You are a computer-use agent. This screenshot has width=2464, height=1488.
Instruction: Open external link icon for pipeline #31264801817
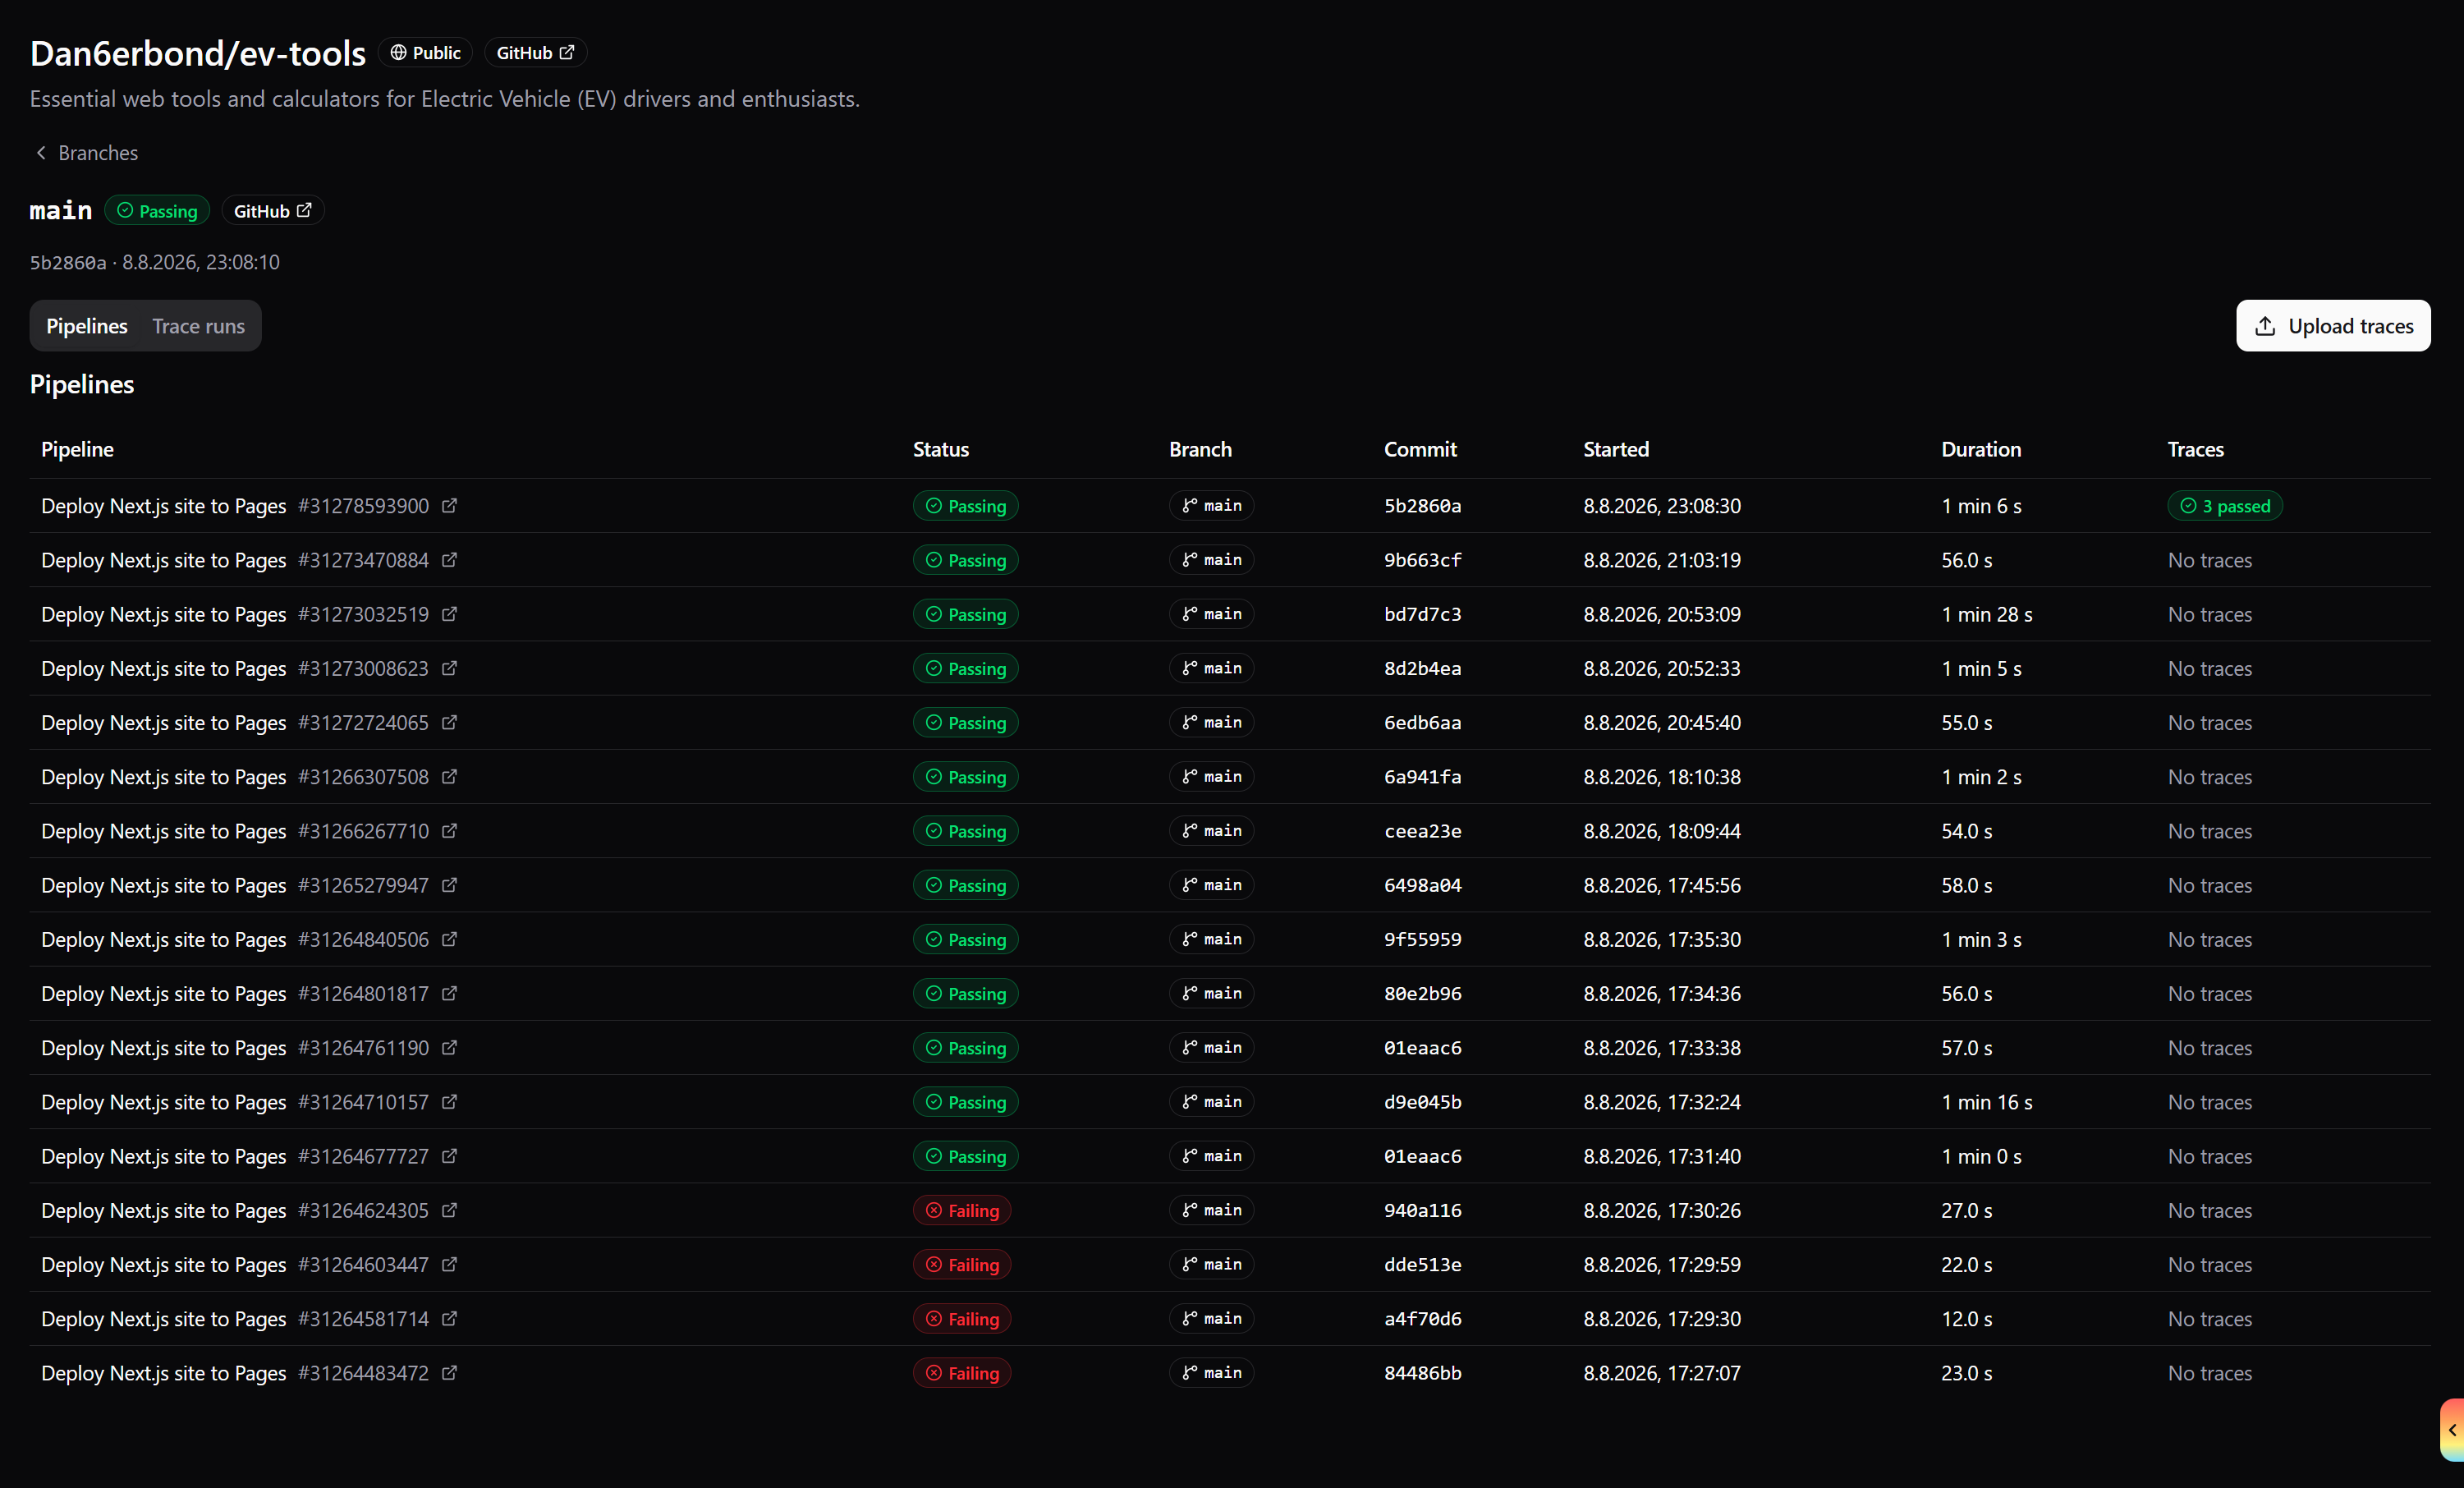[x=449, y=993]
